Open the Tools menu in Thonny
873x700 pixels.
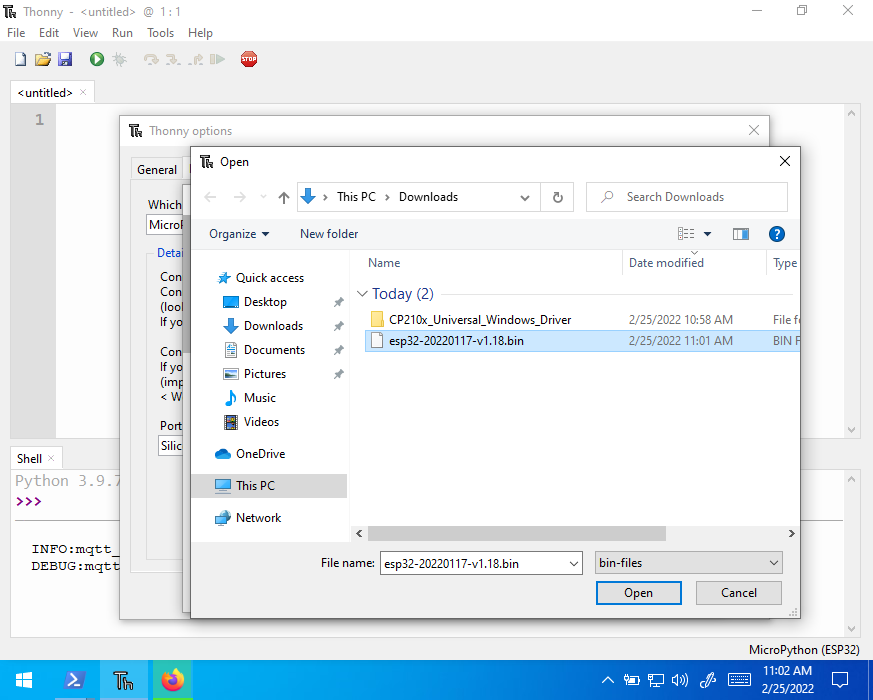tap(160, 33)
